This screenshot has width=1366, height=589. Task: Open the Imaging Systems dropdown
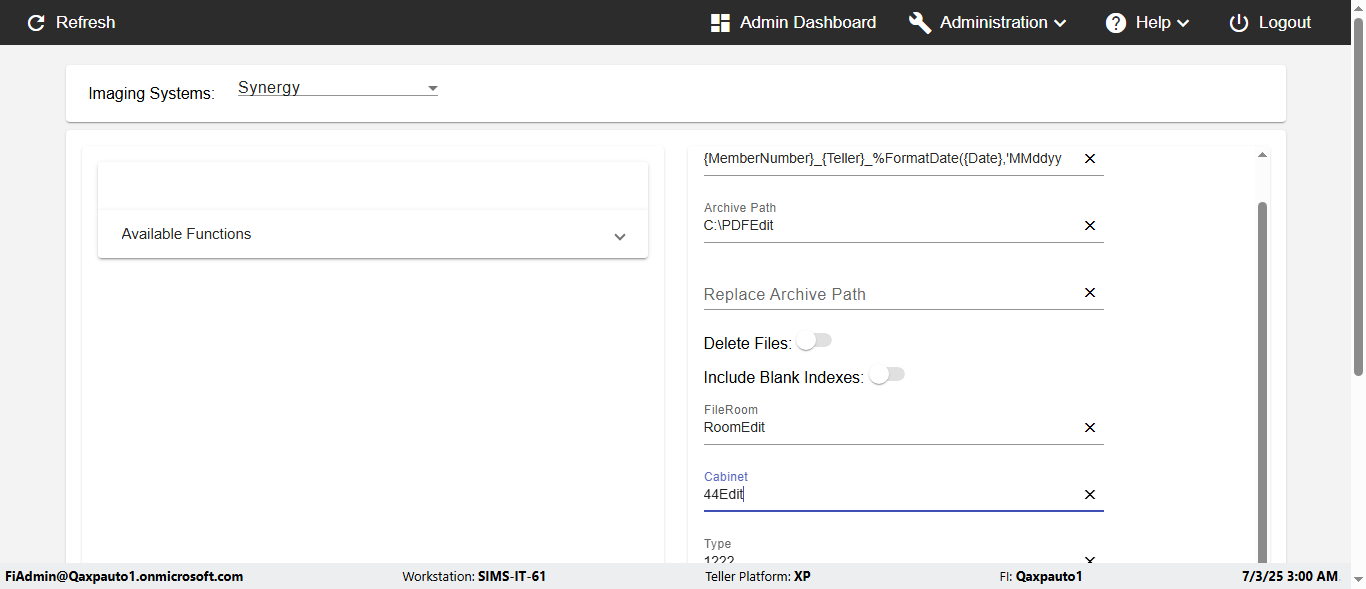tap(337, 88)
